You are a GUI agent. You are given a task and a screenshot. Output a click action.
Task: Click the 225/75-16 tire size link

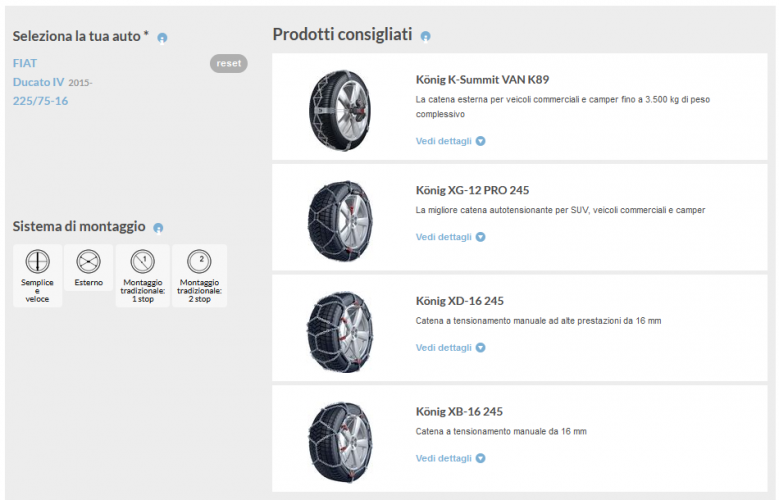coord(40,101)
